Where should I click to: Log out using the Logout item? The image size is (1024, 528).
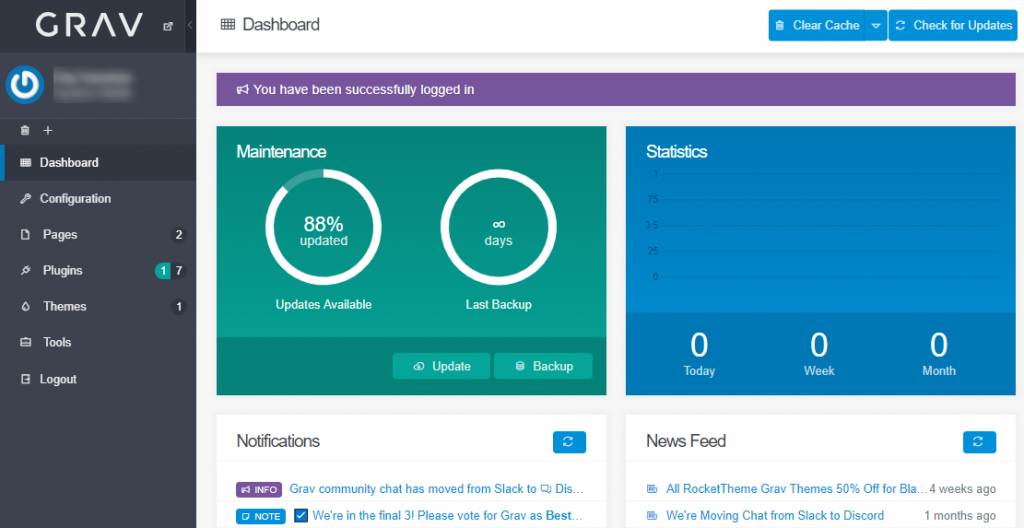point(58,380)
